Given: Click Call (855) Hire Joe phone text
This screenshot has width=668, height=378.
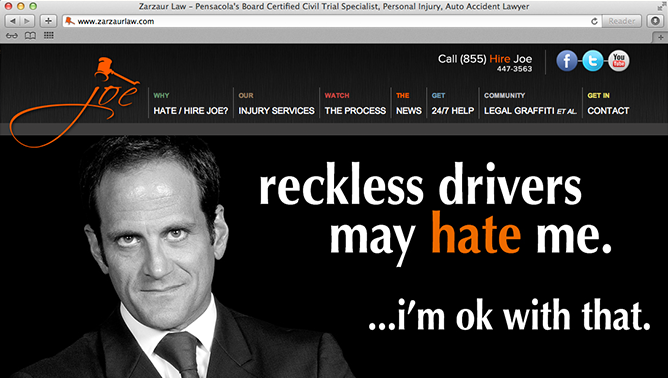Looking at the screenshot, I should [x=485, y=59].
